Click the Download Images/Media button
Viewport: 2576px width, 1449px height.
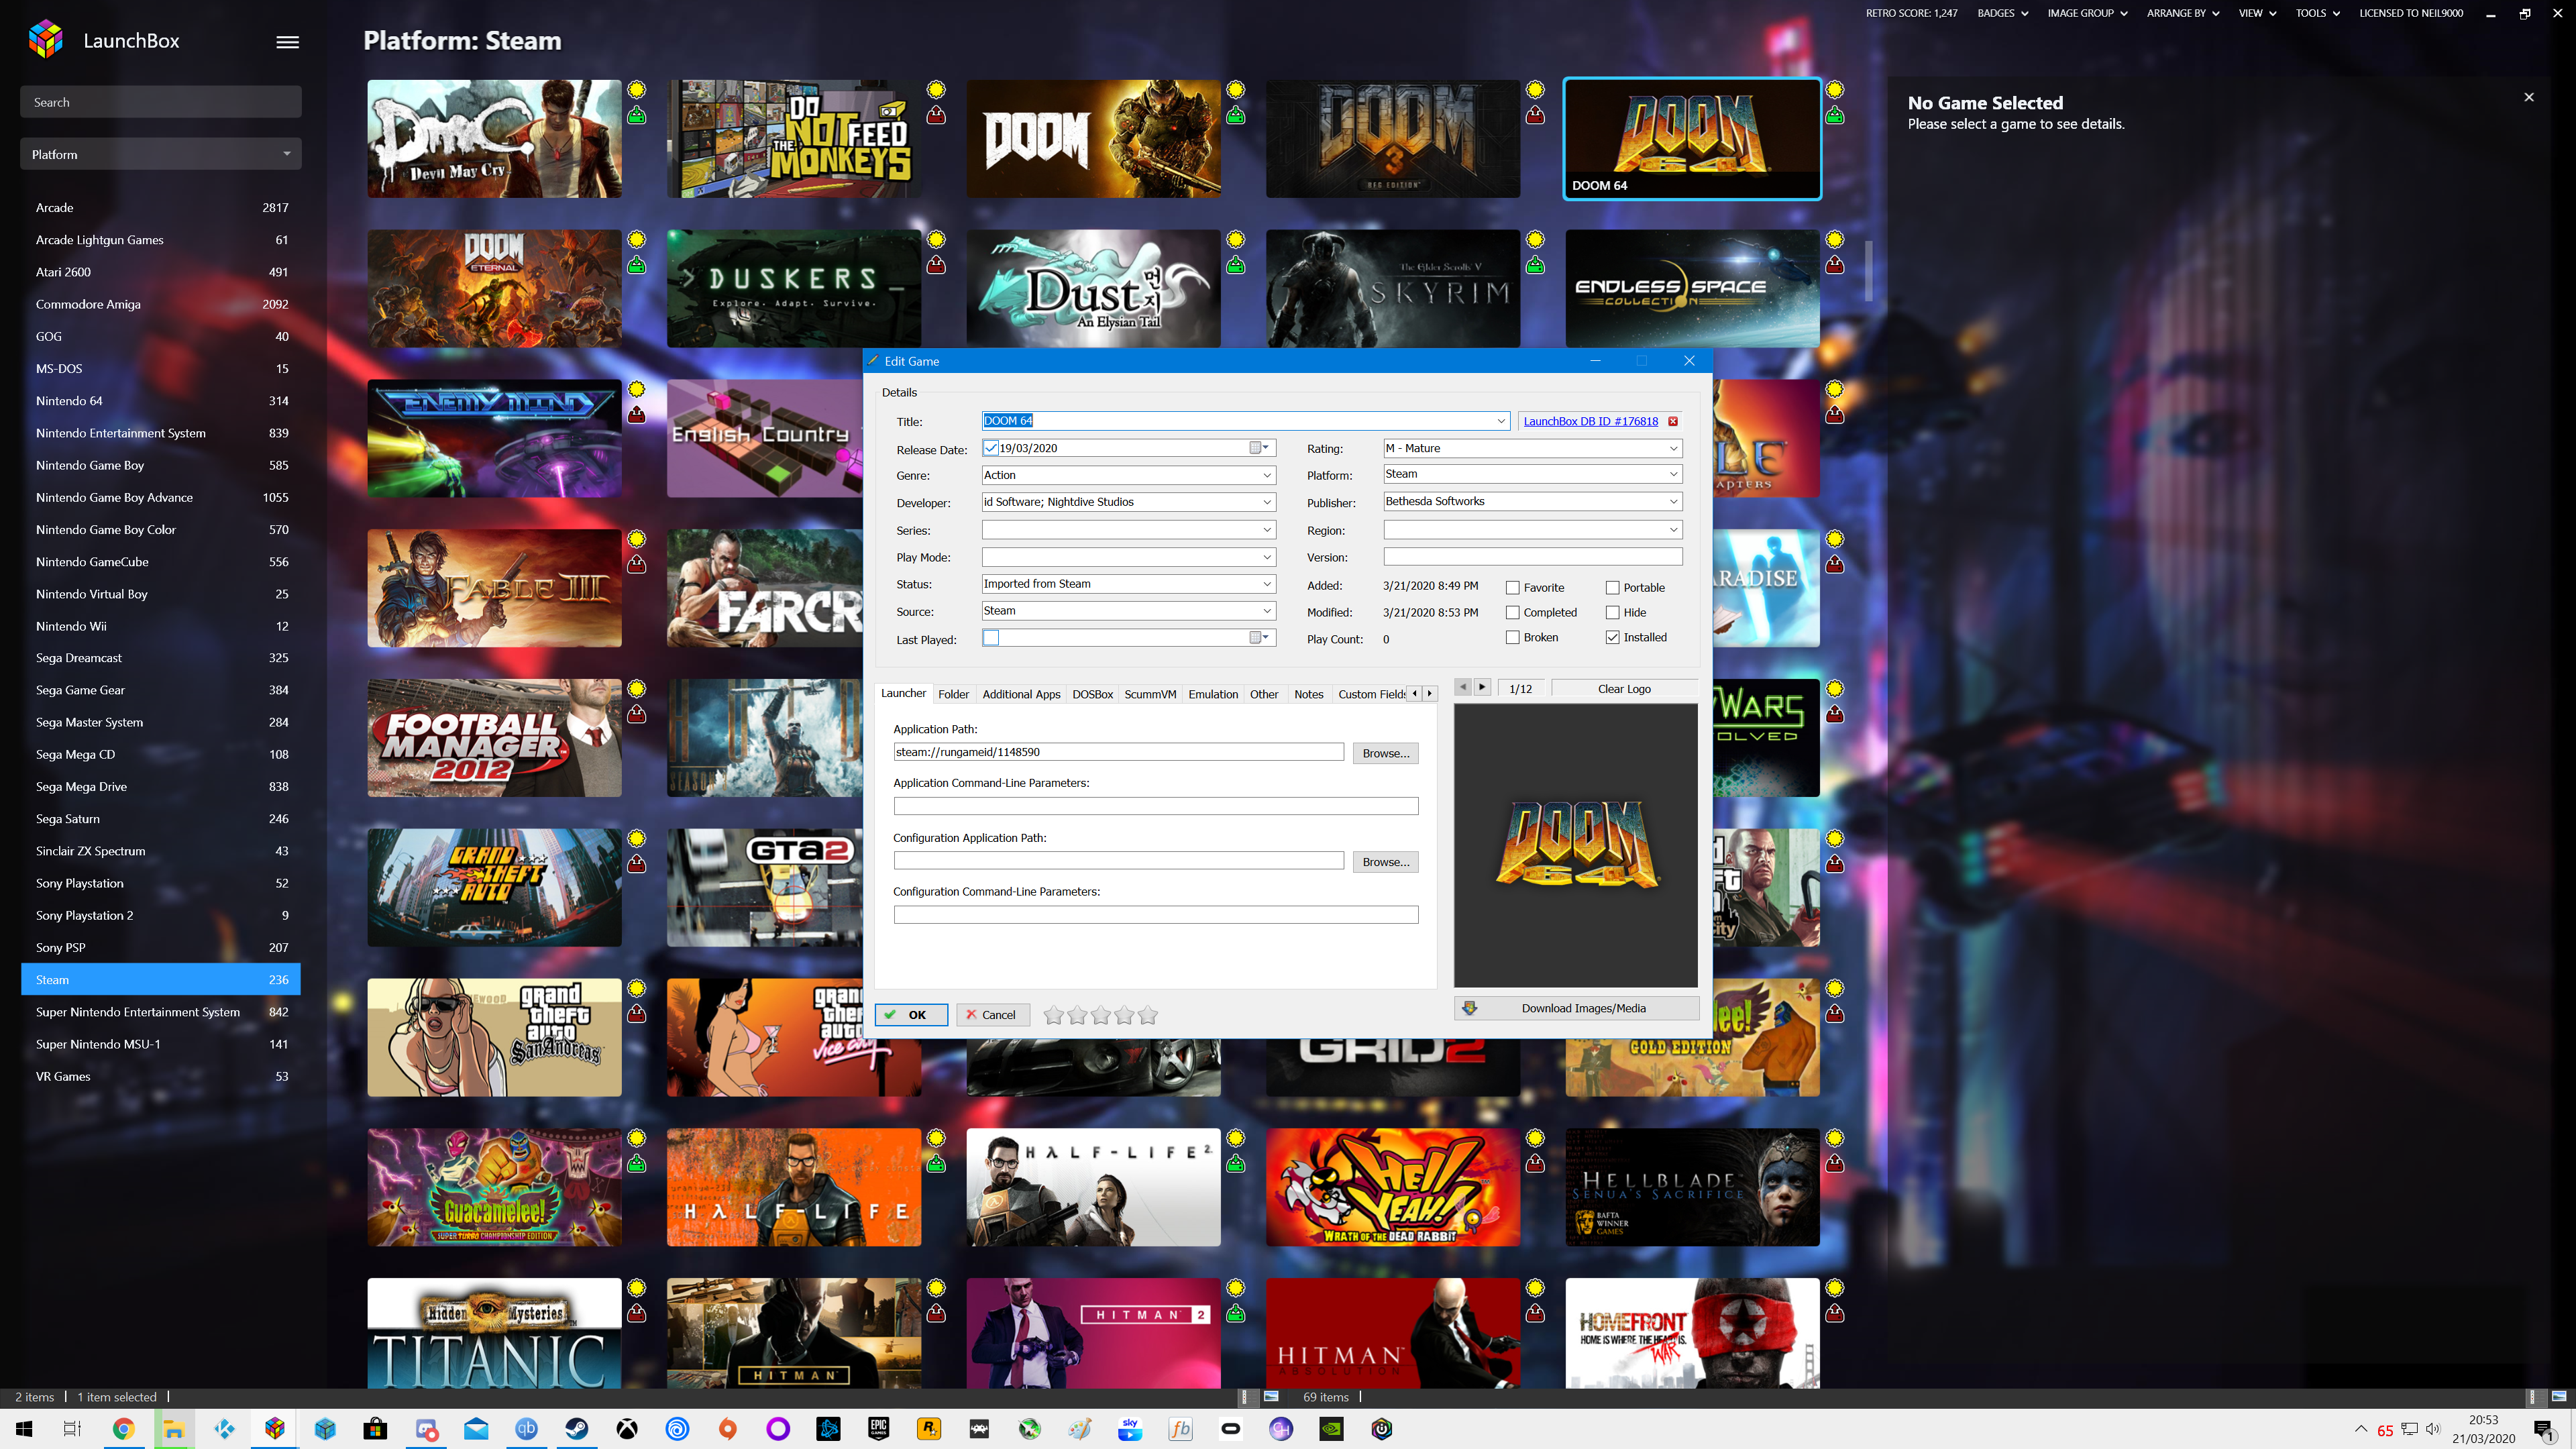point(1576,1008)
